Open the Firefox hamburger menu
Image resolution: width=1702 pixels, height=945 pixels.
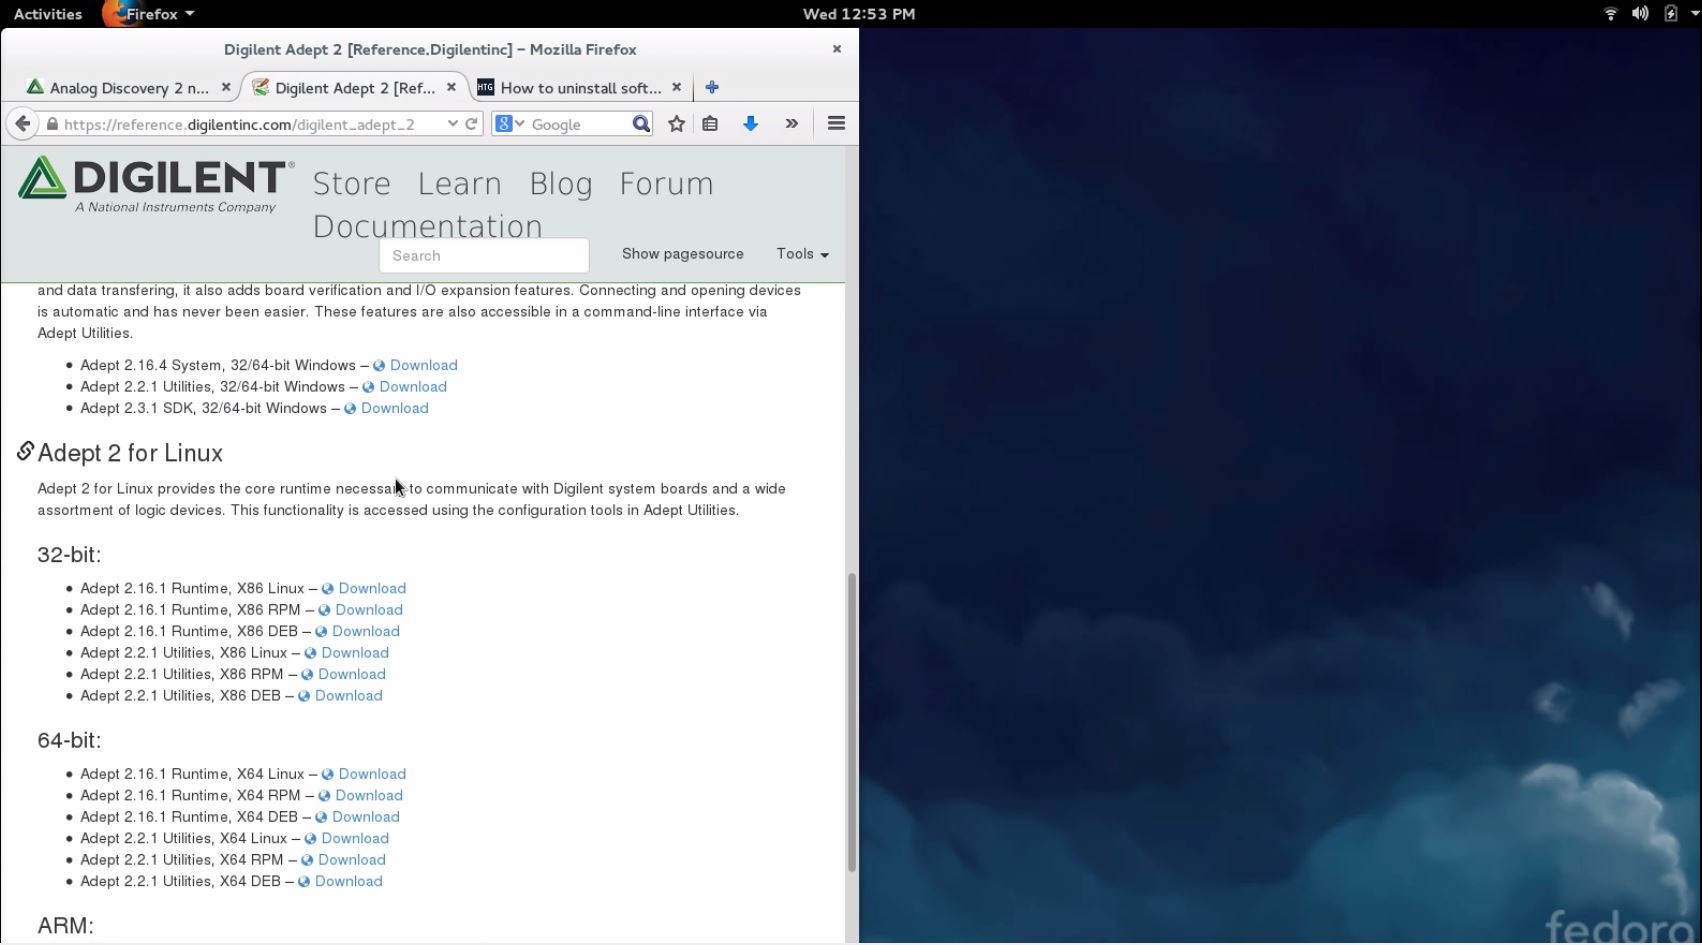pos(837,123)
